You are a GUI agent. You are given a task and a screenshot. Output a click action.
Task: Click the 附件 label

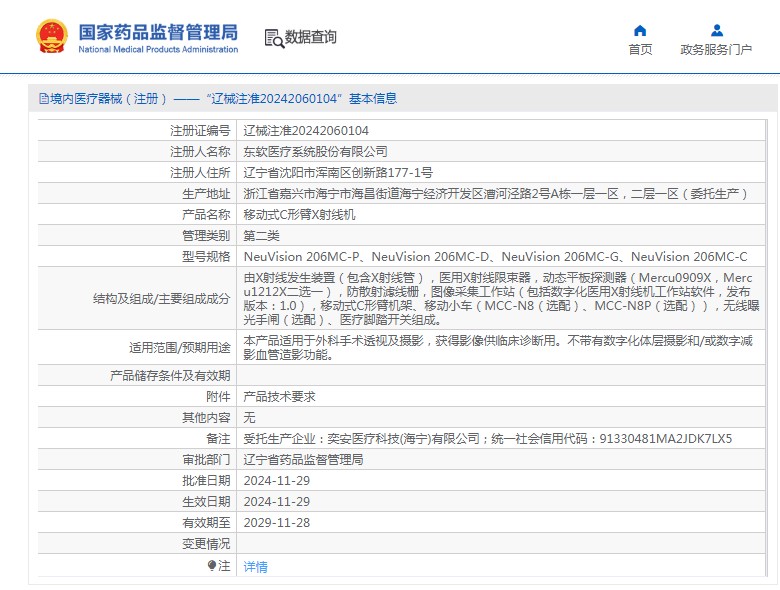click(x=218, y=396)
